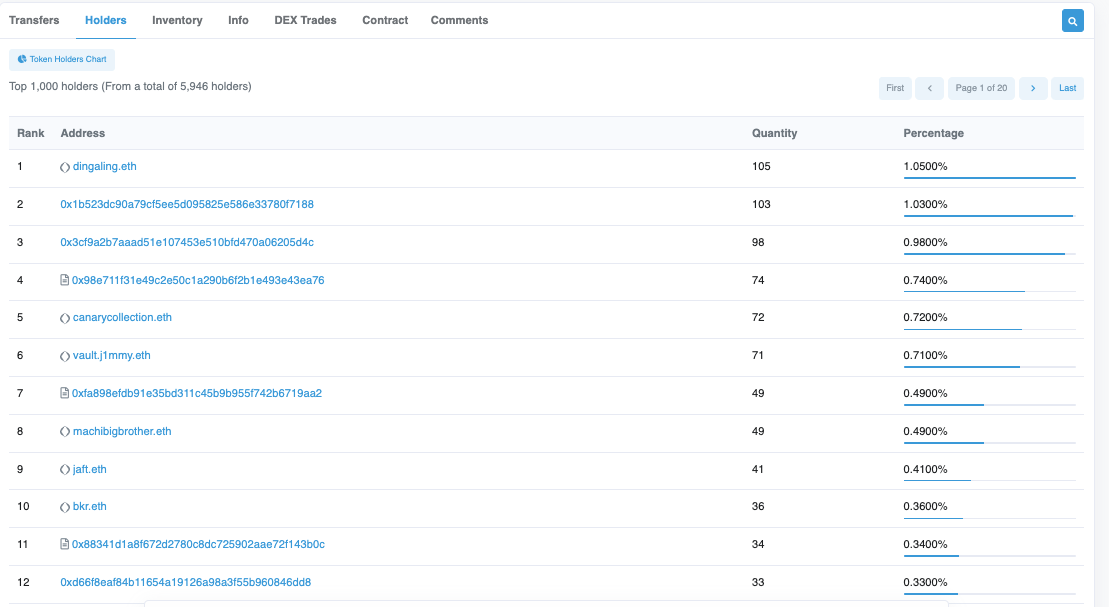Click the Token Holders Chart button
Screen dimensions: 1109x607
[61, 59]
